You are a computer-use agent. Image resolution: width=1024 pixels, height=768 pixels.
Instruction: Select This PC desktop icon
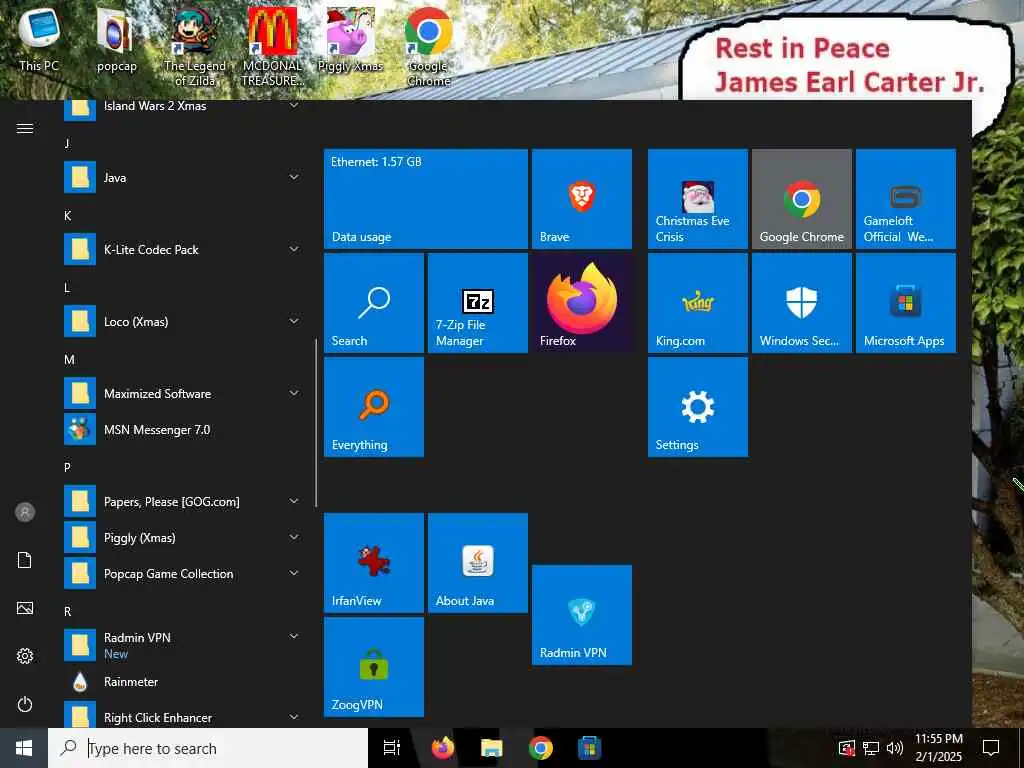click(39, 39)
